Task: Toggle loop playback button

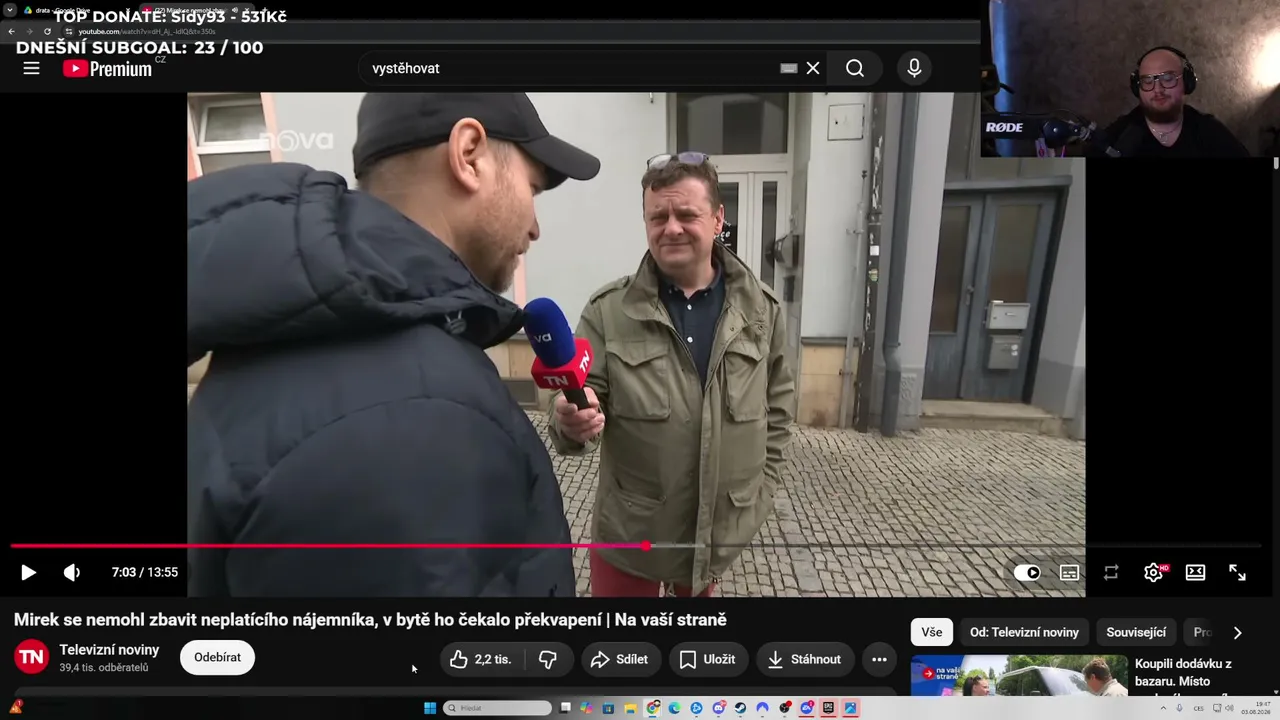Action: pos(1111,572)
